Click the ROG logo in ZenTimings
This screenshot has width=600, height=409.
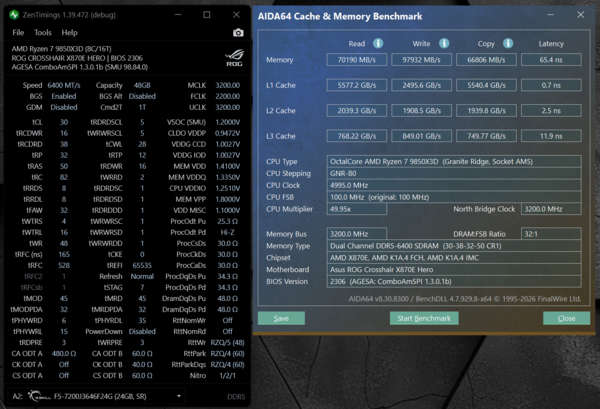click(x=234, y=58)
